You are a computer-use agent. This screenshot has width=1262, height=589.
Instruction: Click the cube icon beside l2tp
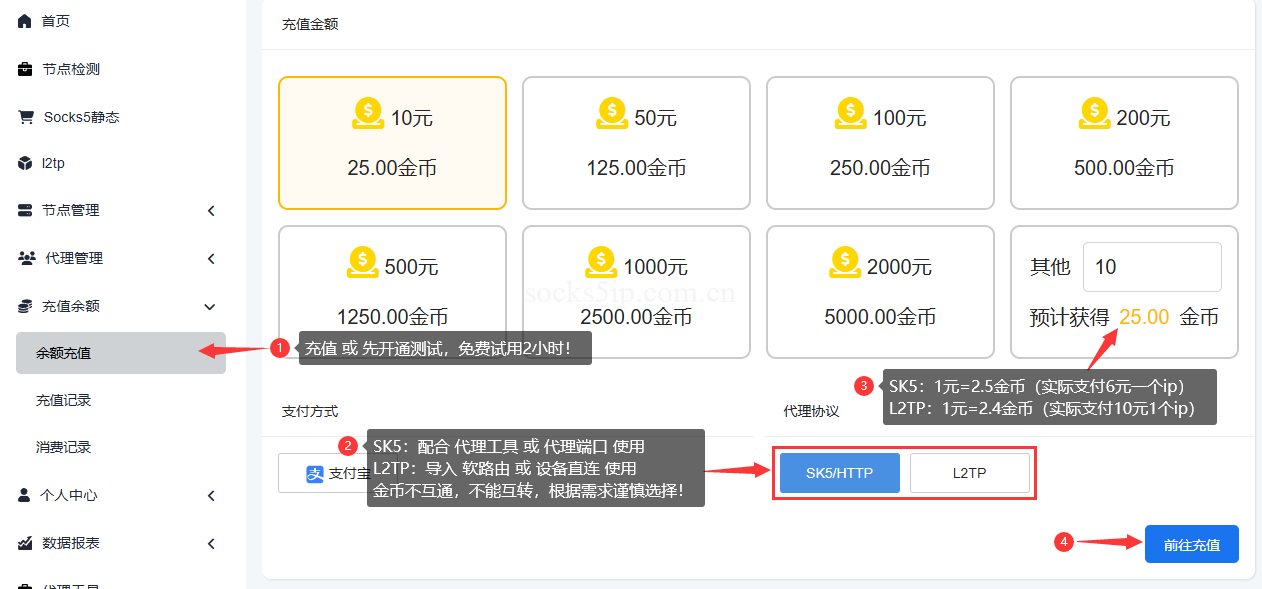25,163
